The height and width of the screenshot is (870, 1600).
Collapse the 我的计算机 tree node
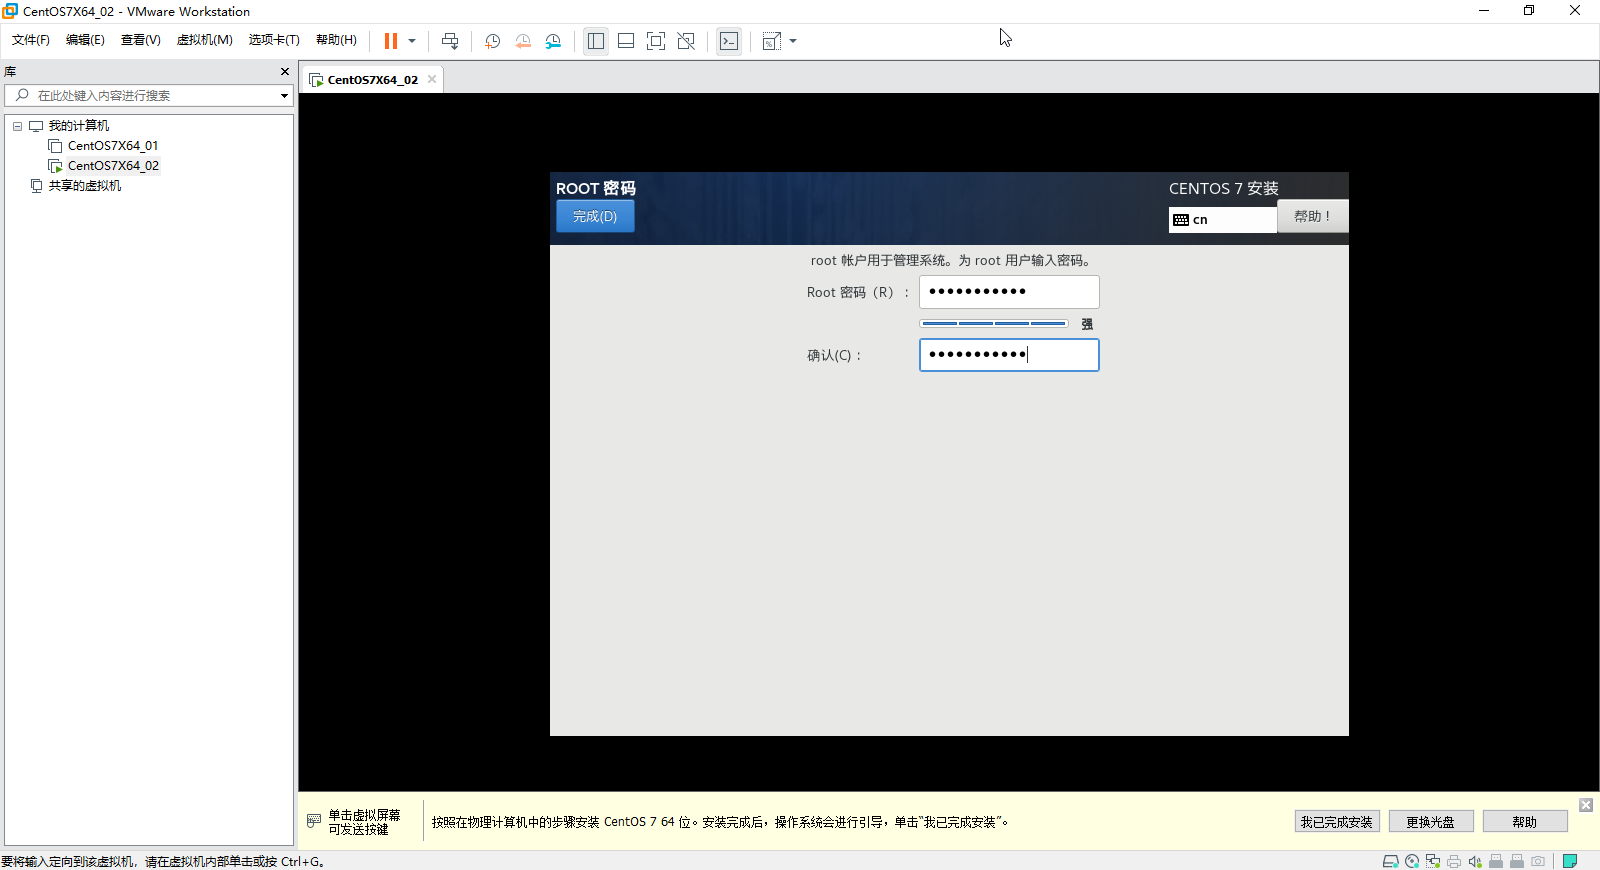pos(17,126)
